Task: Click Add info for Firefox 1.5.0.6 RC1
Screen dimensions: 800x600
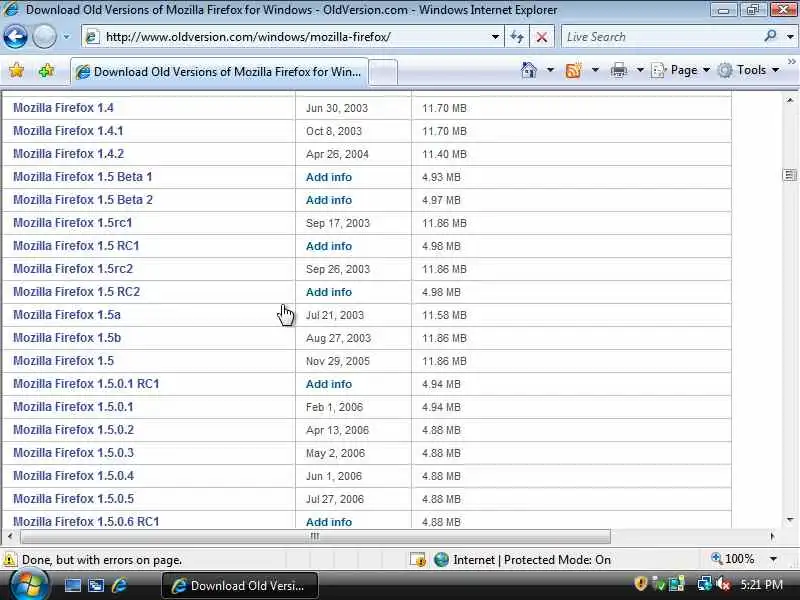Action: pyautogui.click(x=329, y=522)
